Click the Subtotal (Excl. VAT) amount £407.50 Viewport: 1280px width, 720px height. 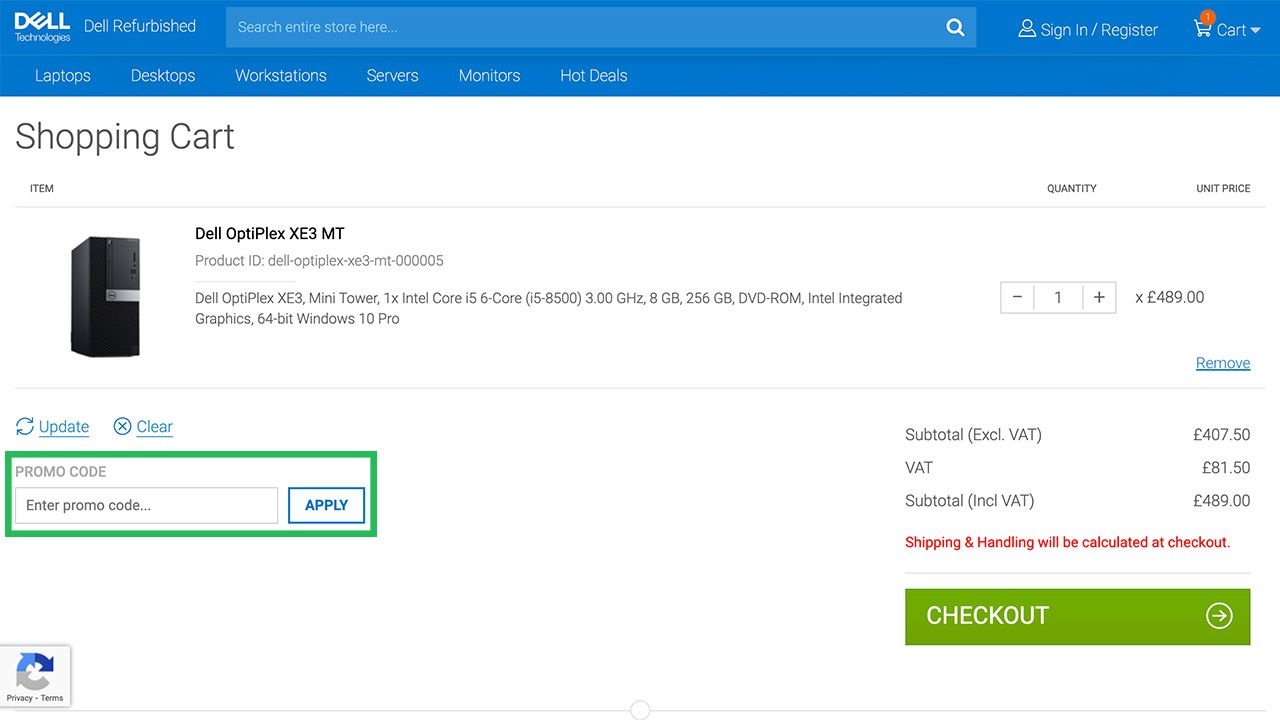pos(1221,435)
